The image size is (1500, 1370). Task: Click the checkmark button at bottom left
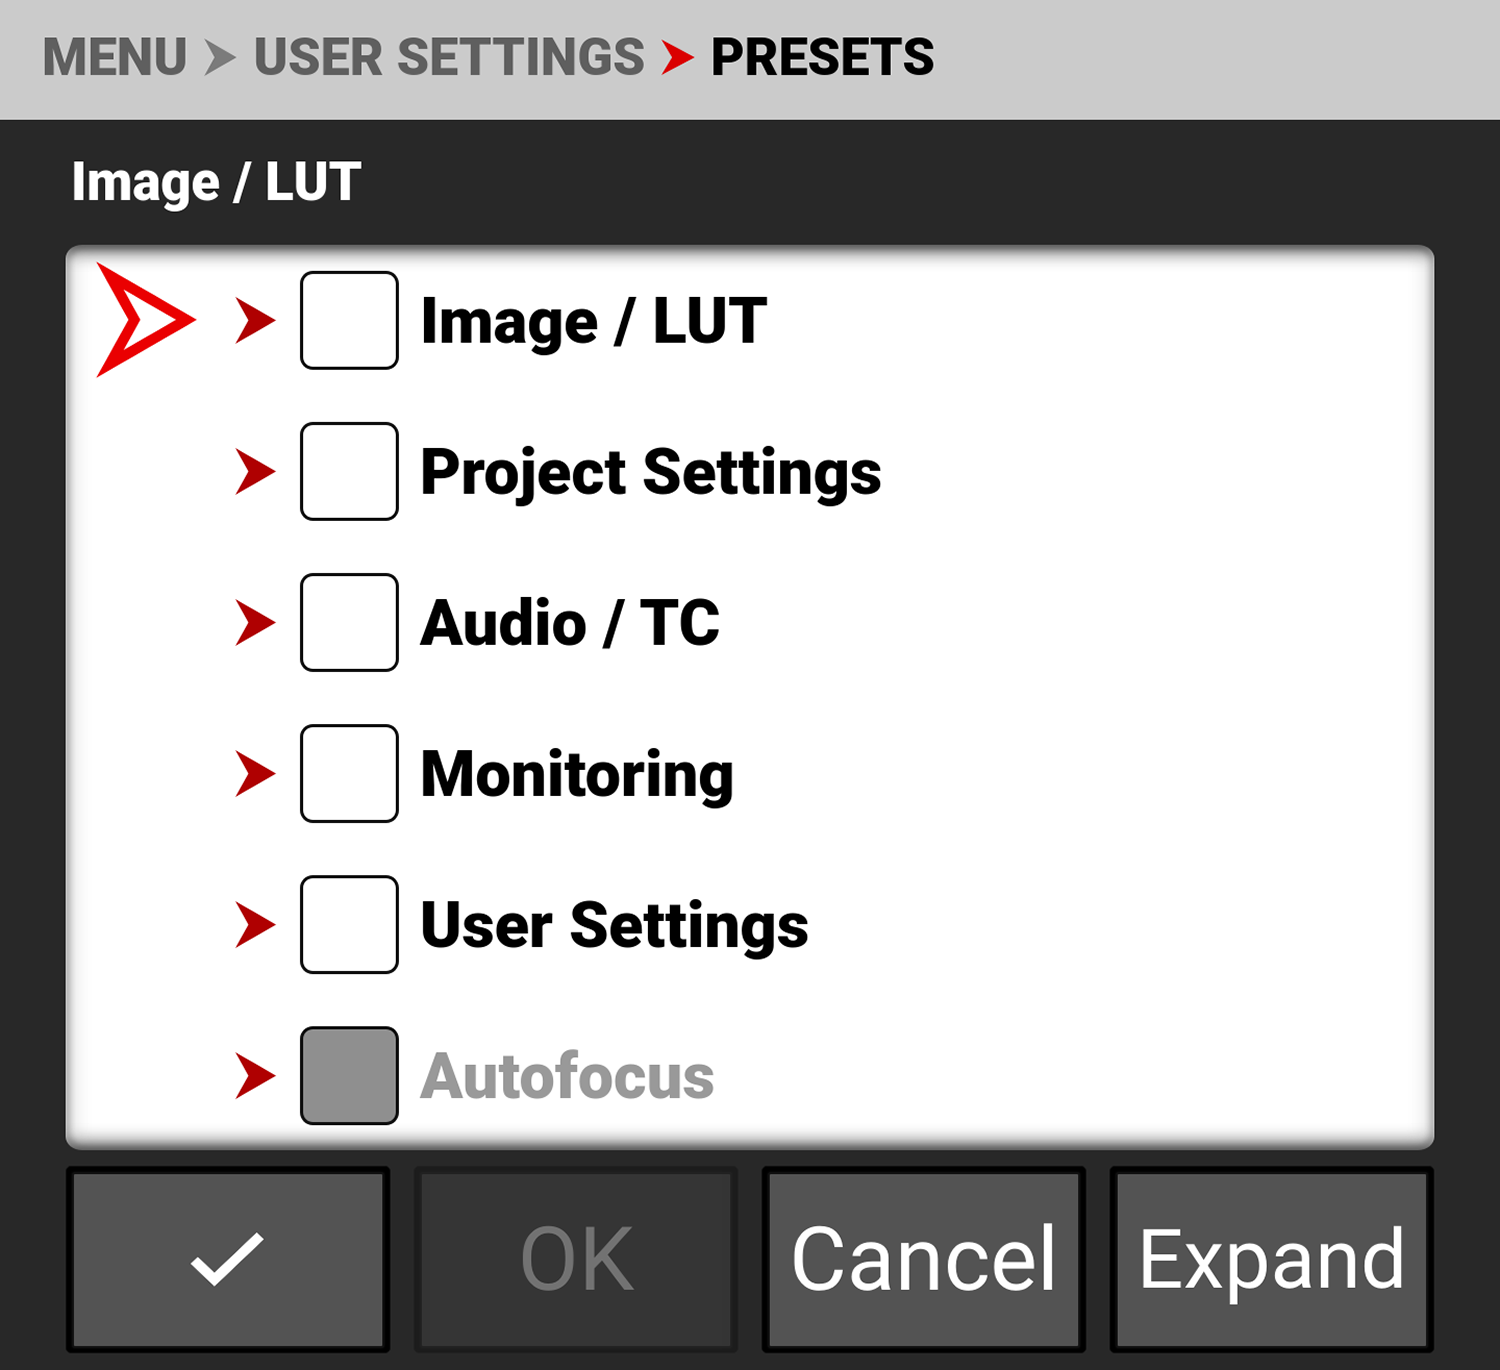tap(228, 1259)
